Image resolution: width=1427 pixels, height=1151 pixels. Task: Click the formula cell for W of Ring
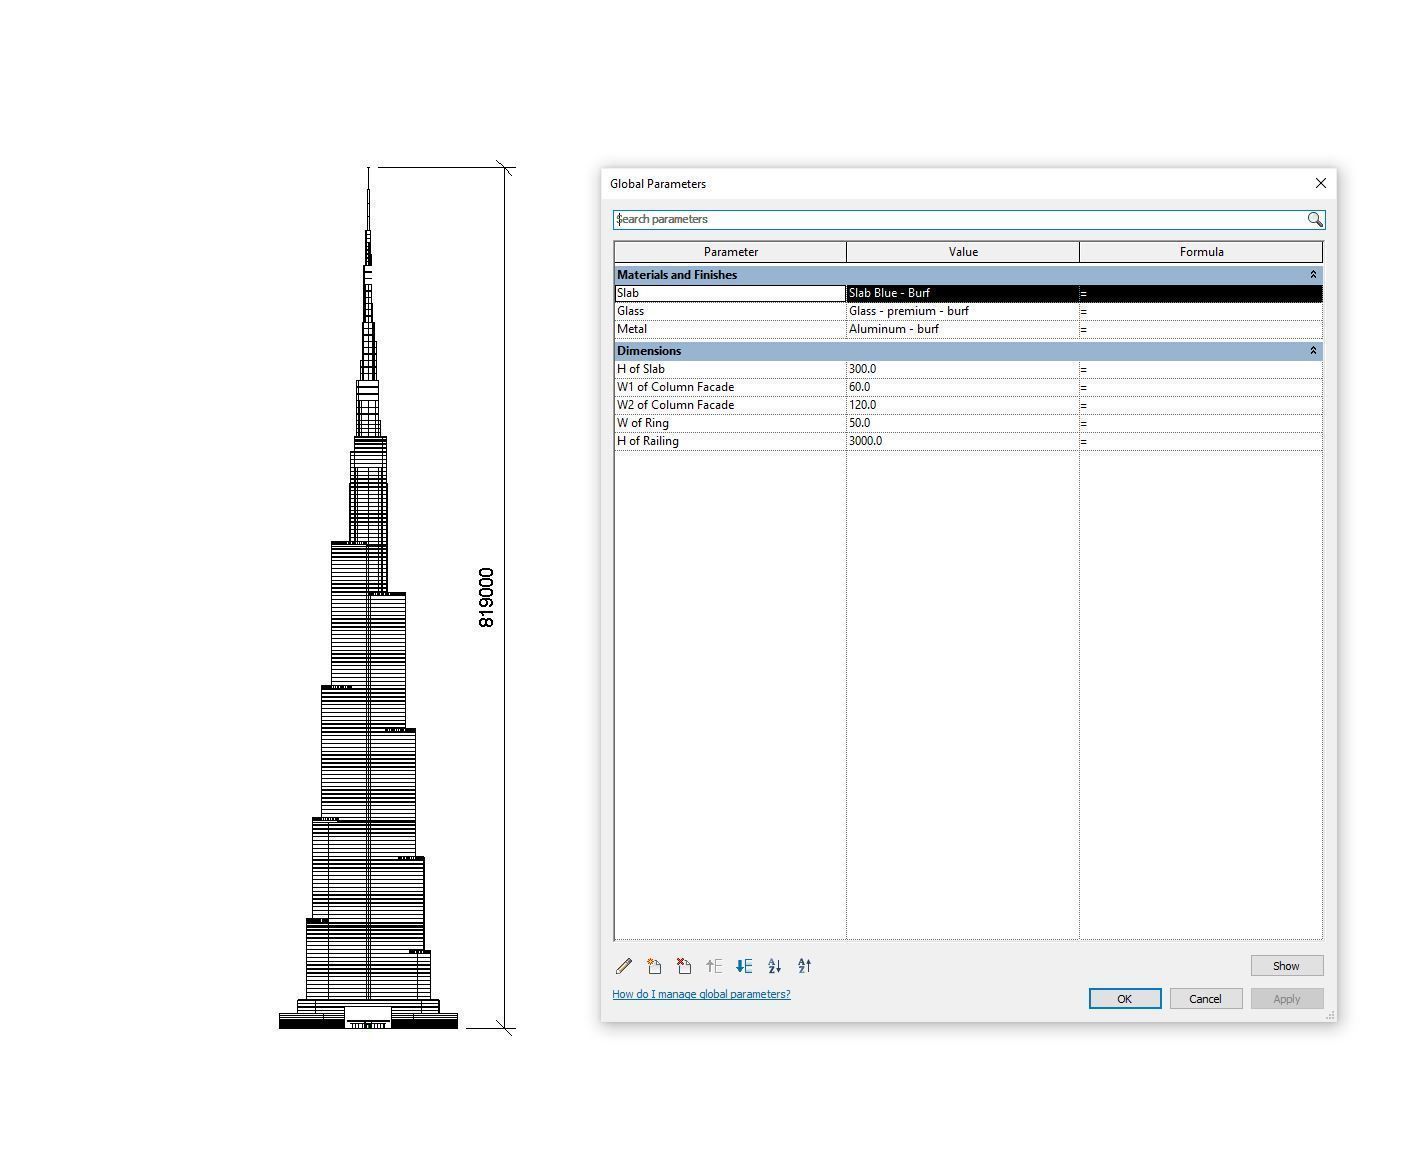tap(1201, 423)
